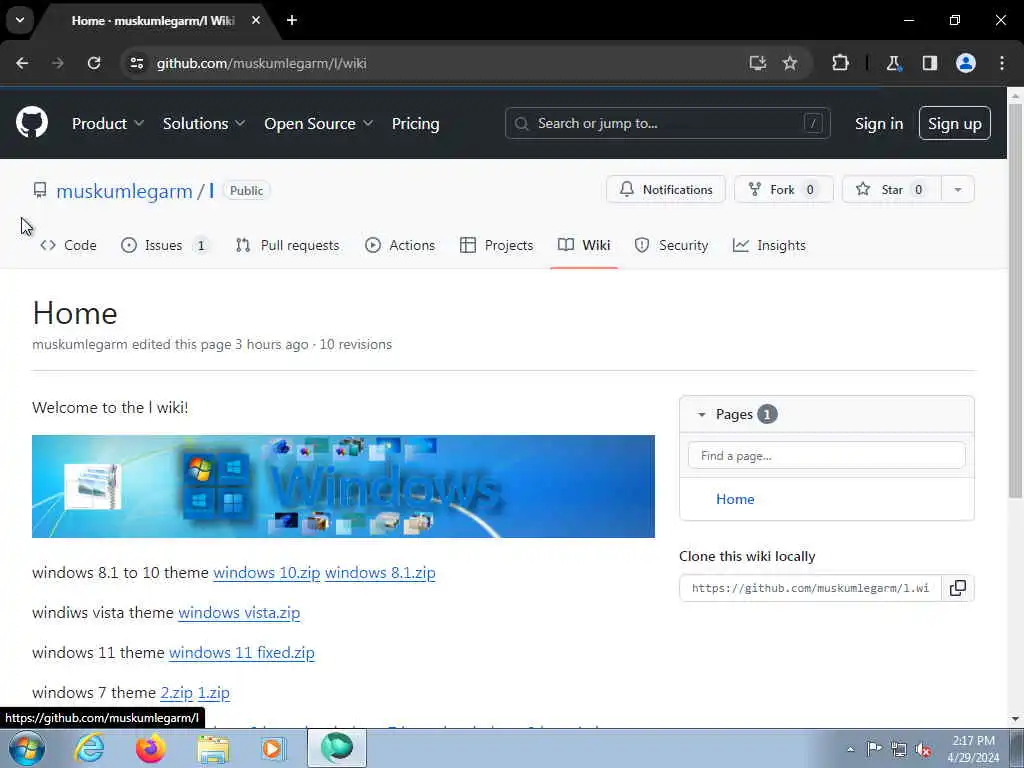This screenshot has width=1024, height=768.
Task: Click the Windows banner image
Action: [343, 487]
